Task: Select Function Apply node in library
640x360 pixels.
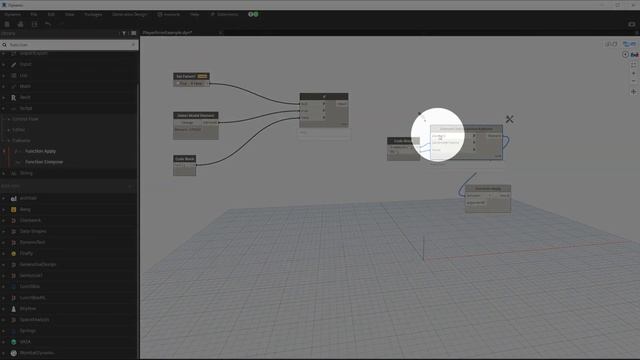Action: [x=40, y=151]
